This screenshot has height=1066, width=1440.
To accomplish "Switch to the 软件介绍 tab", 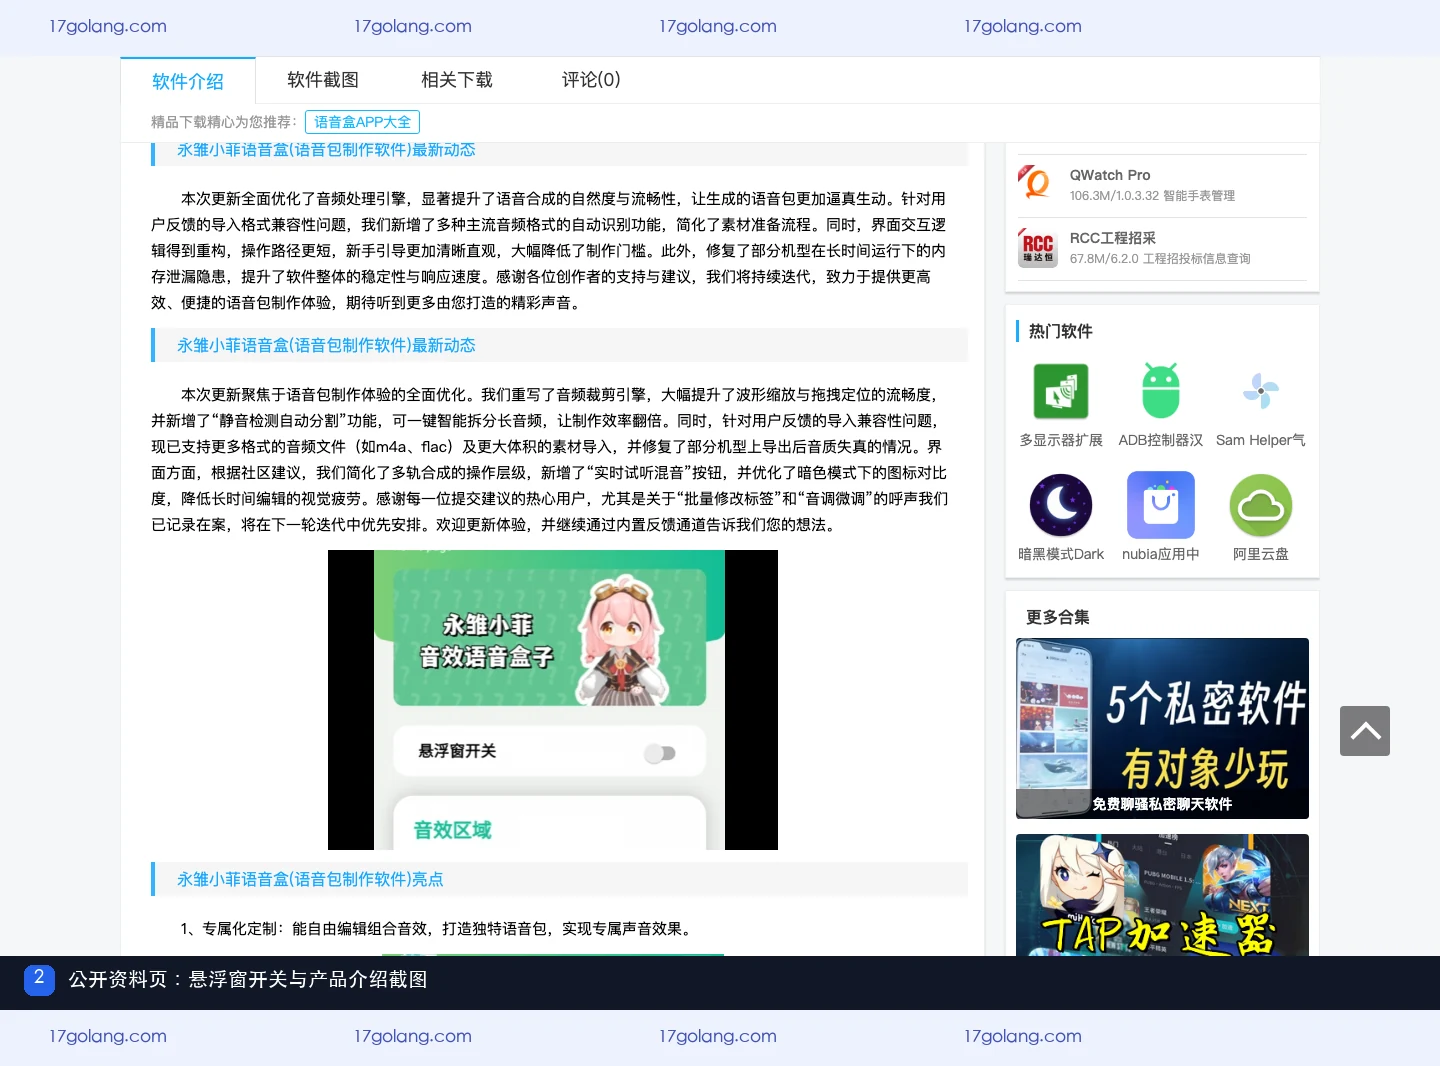I will pyautogui.click(x=188, y=81).
